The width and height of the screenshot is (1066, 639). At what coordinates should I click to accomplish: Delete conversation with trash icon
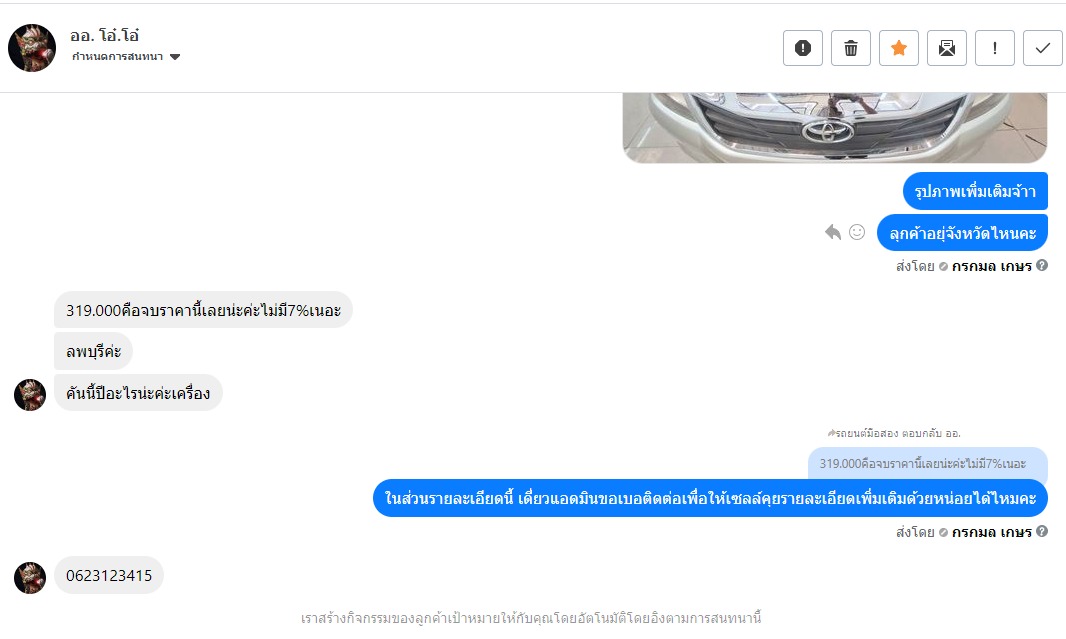pyautogui.click(x=850, y=48)
